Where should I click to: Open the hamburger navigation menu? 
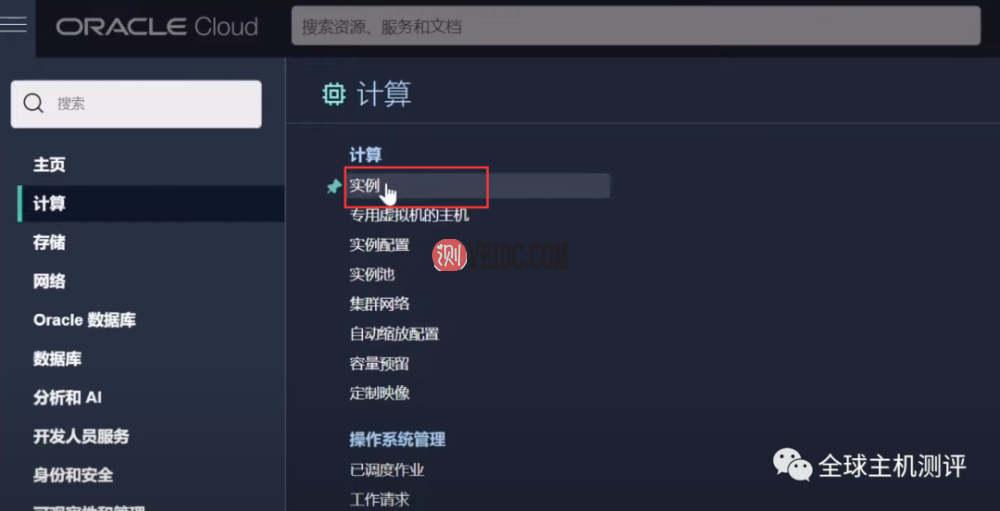13,25
